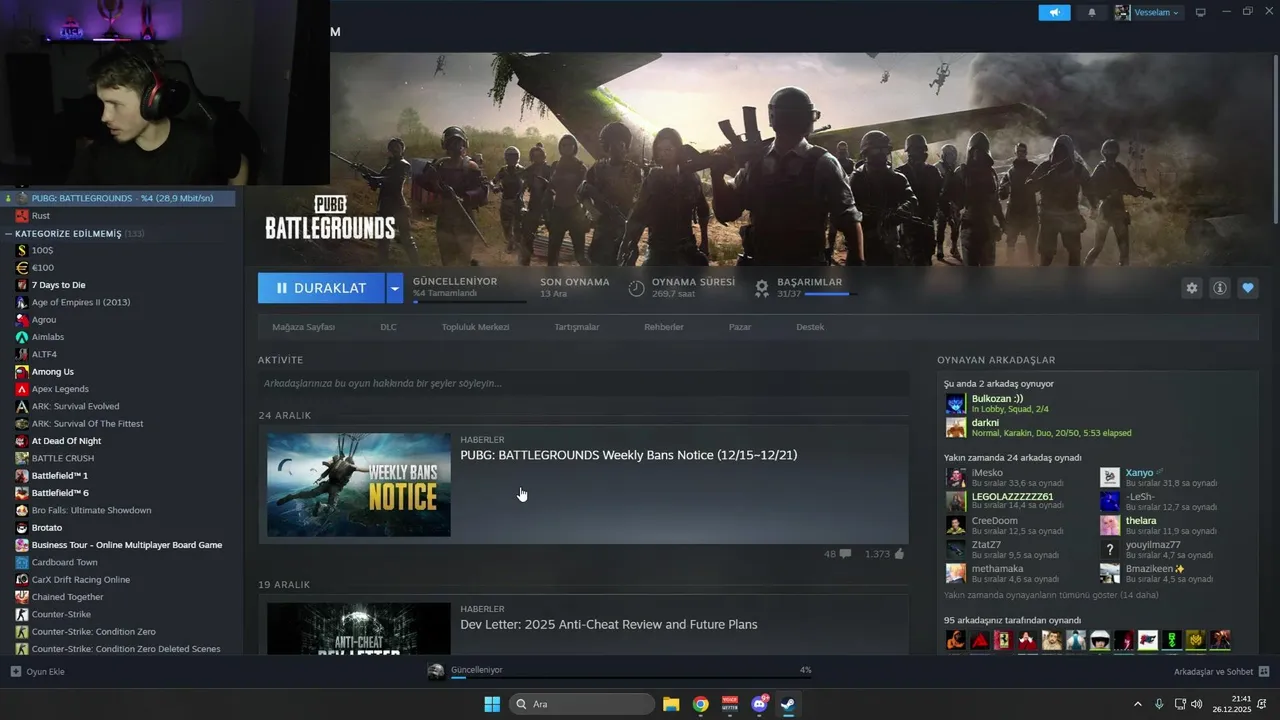Open Arkadaşlar ve Sohbet friends icon

[1264, 672]
